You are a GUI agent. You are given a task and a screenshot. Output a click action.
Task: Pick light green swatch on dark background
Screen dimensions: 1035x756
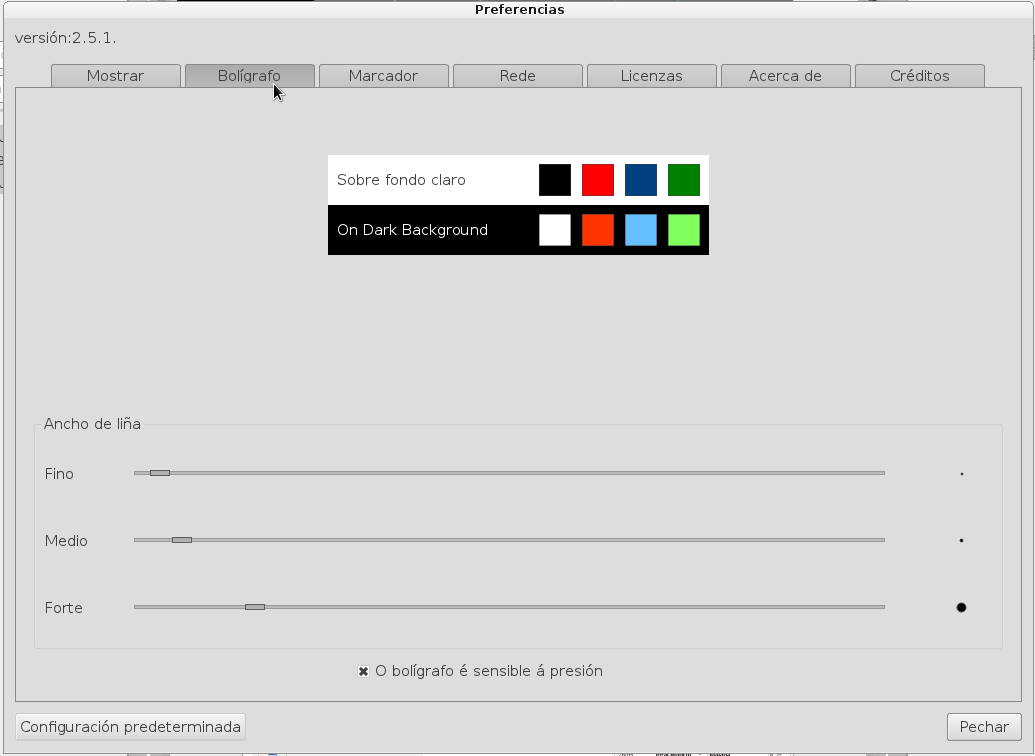tap(684, 230)
